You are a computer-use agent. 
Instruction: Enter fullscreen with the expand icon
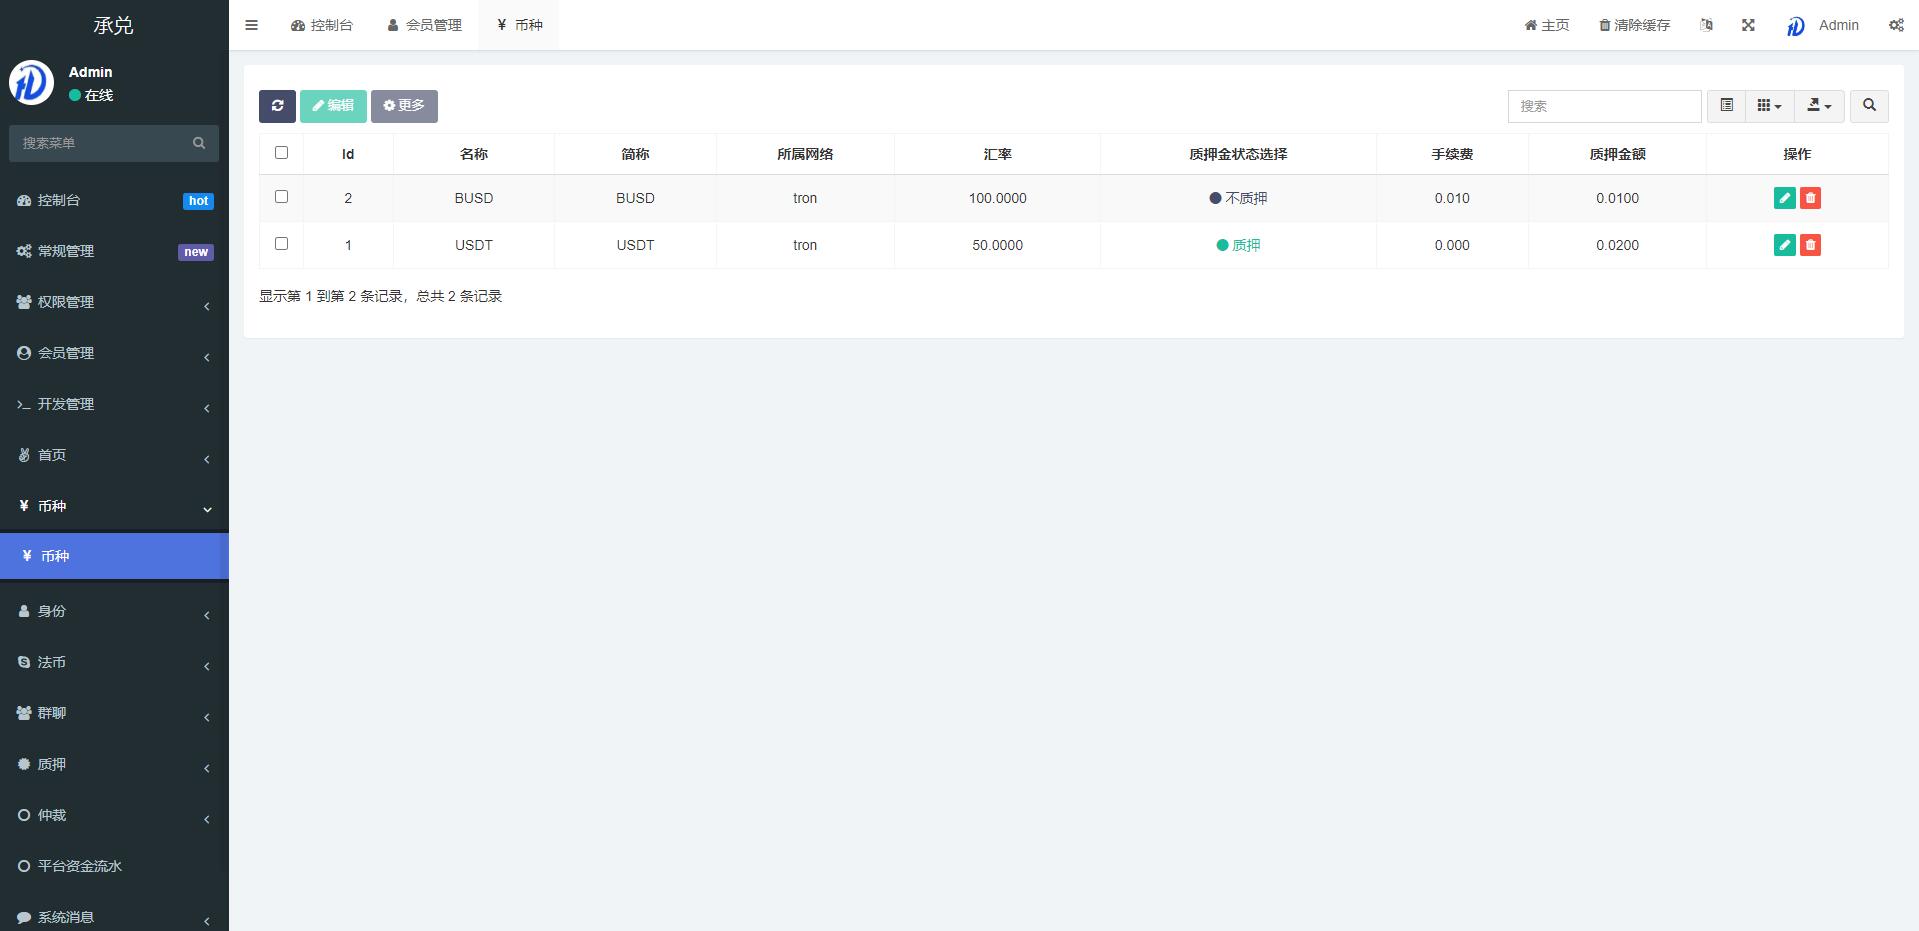tap(1748, 25)
